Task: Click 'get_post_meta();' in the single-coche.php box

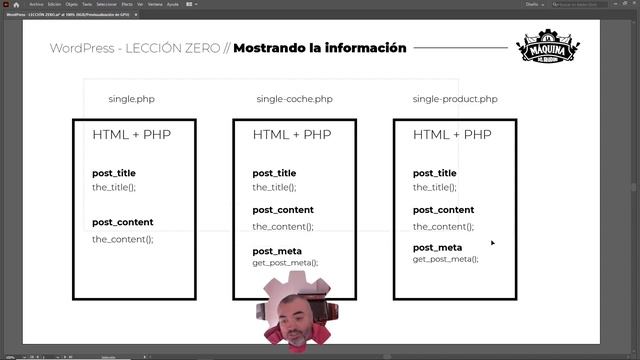Action: (285, 263)
